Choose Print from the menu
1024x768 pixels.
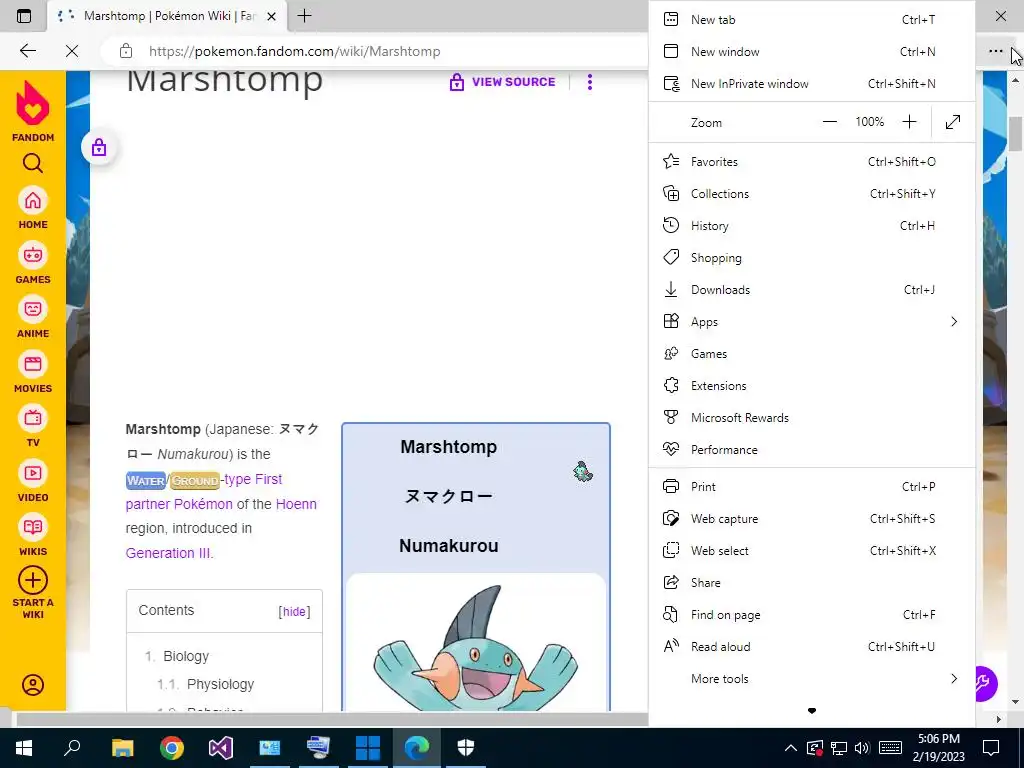[x=812, y=487]
